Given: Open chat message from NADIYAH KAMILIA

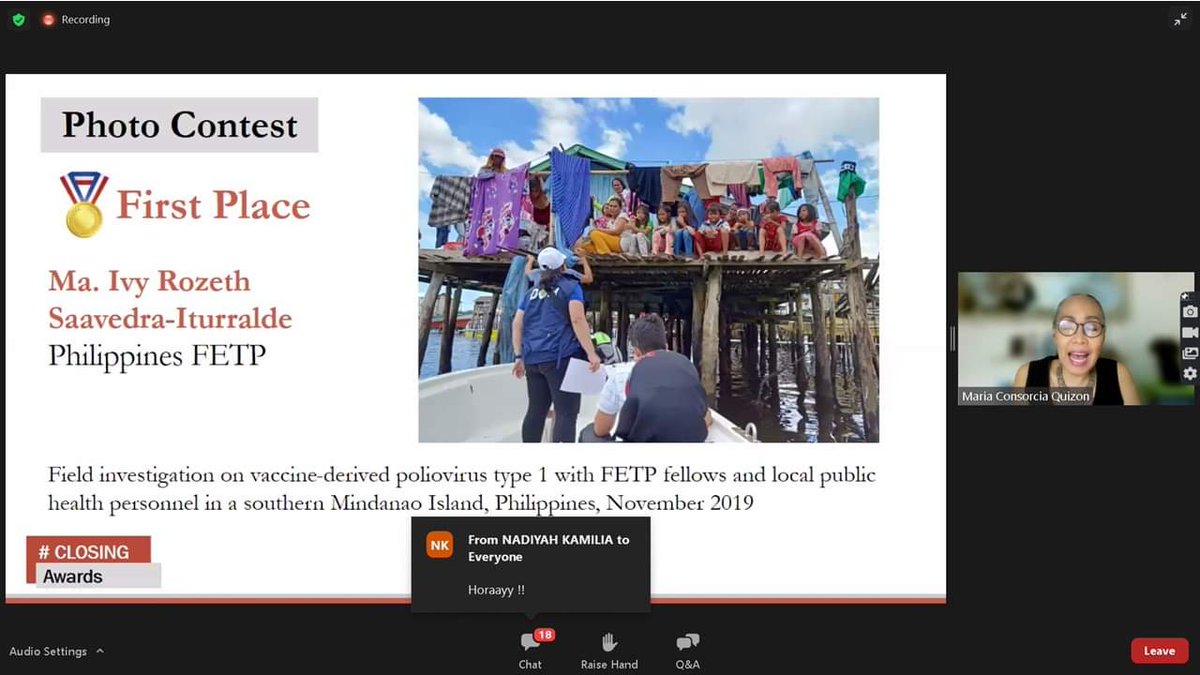Looking at the screenshot, I should [x=531, y=565].
